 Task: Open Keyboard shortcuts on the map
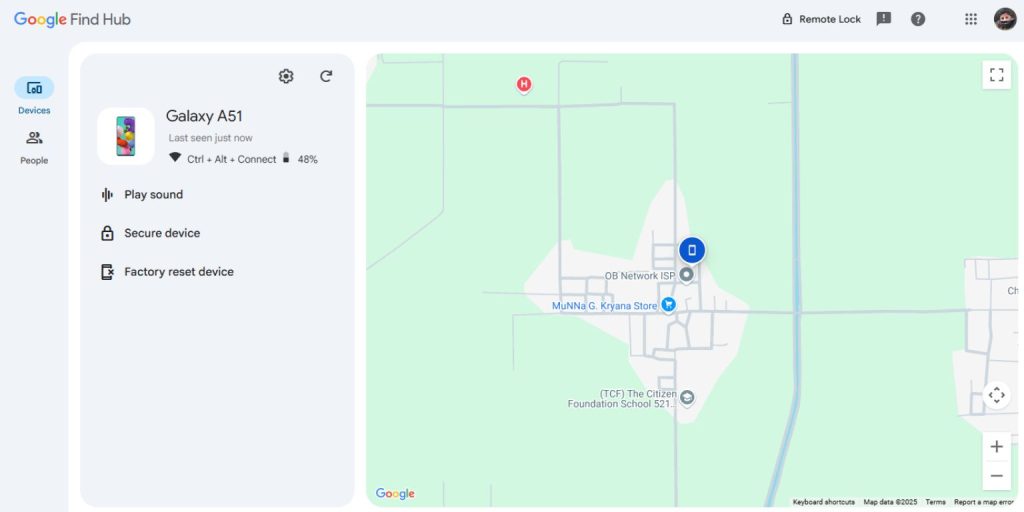[824, 502]
